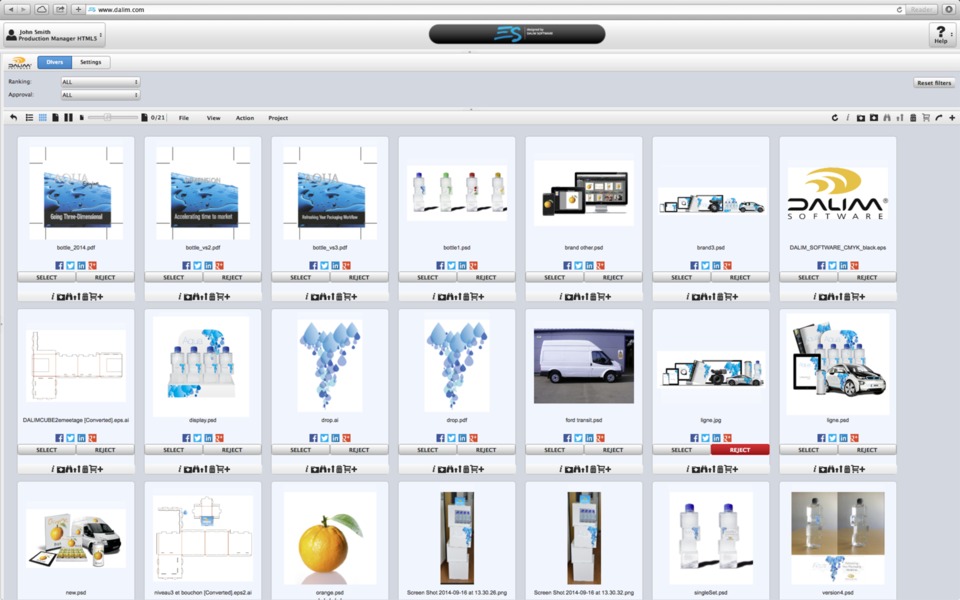Image resolution: width=960 pixels, height=600 pixels.
Task: Reject the ford transit.psd asset
Action: coord(613,450)
